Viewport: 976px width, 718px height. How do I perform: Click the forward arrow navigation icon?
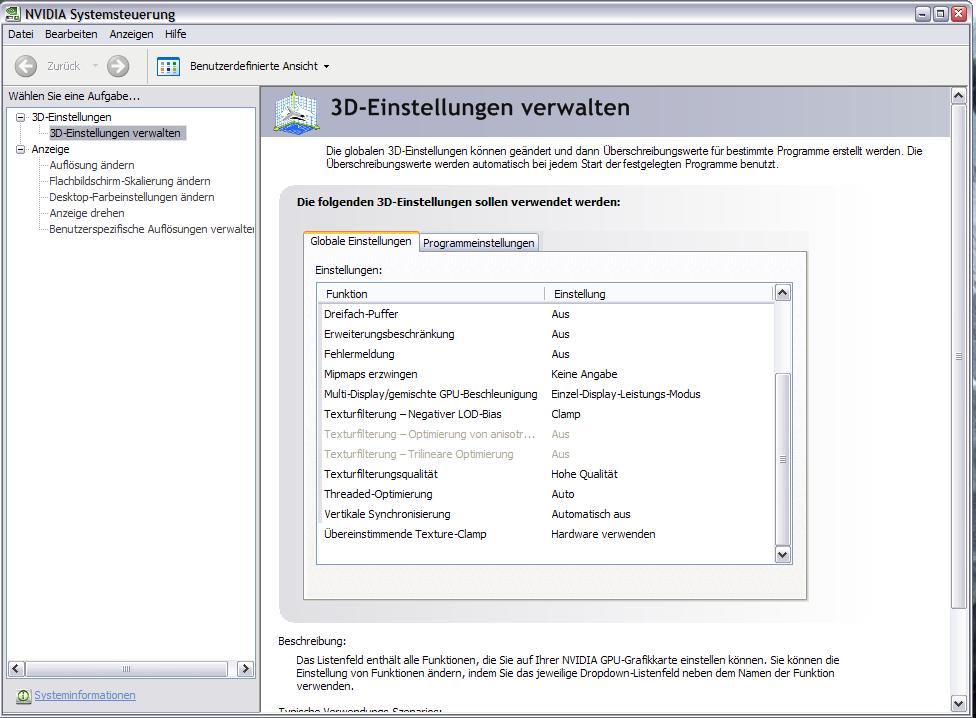[118, 66]
